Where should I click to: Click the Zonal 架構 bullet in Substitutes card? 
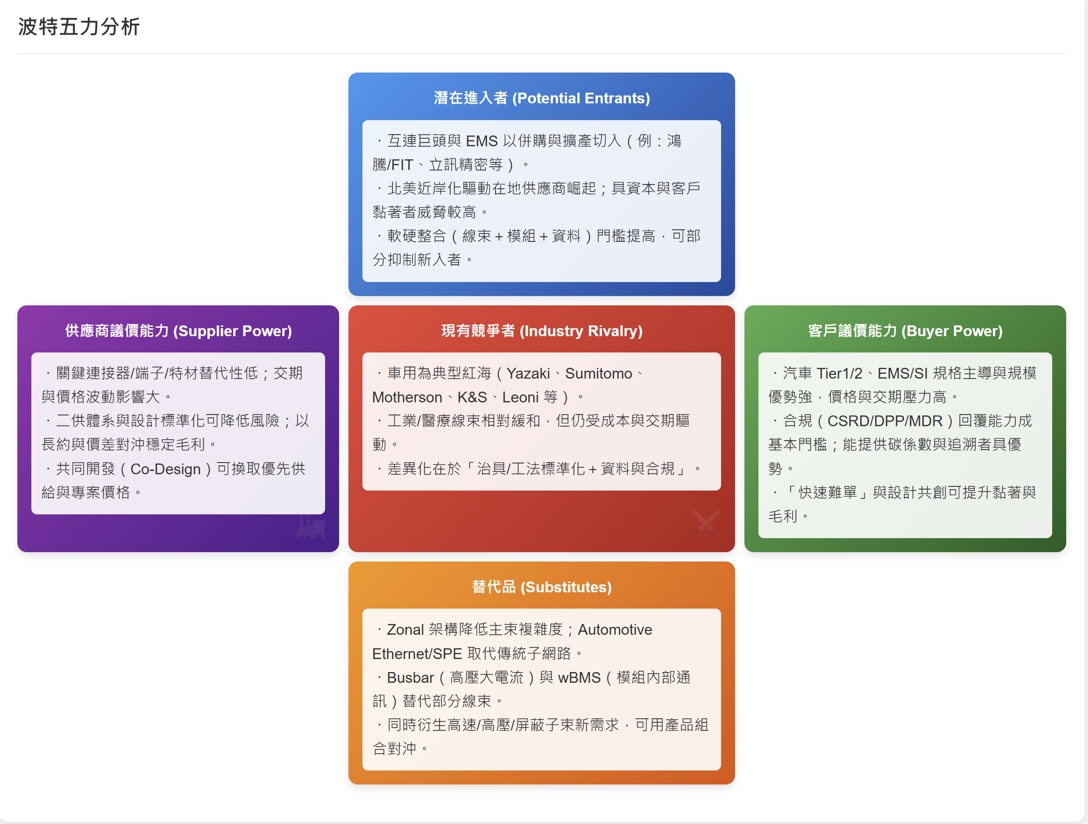coord(540,642)
